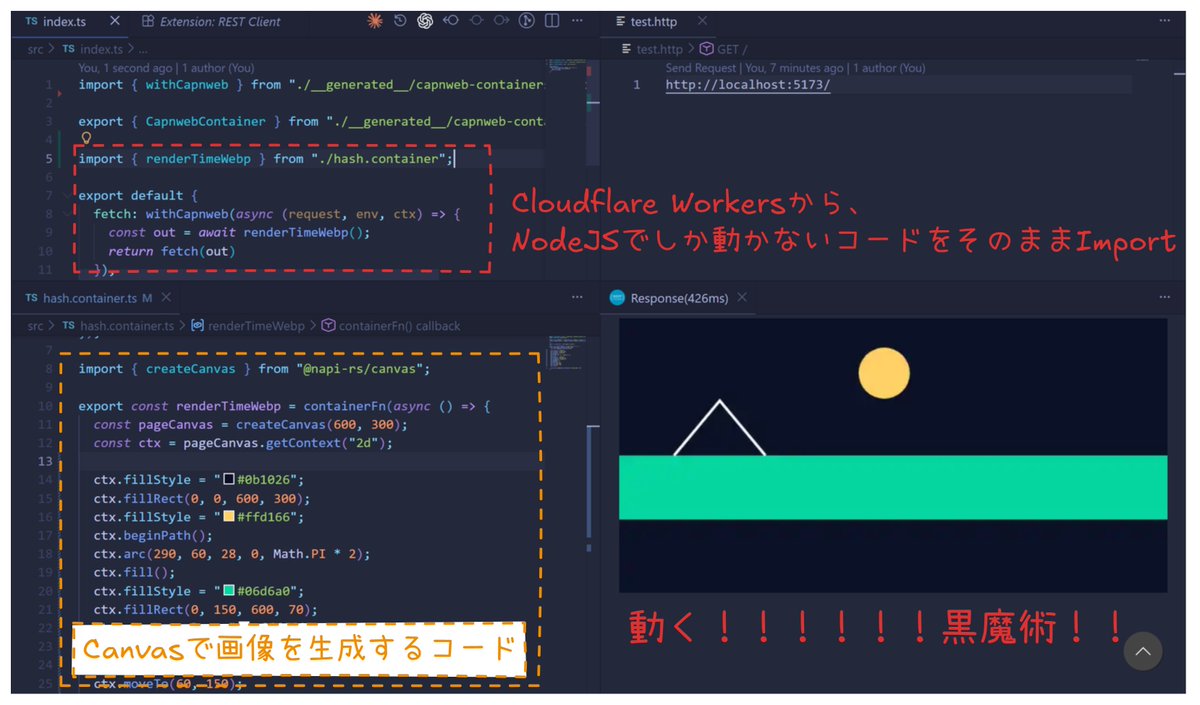Collapse the fetch: withCapnweb fold arrow

66,214
